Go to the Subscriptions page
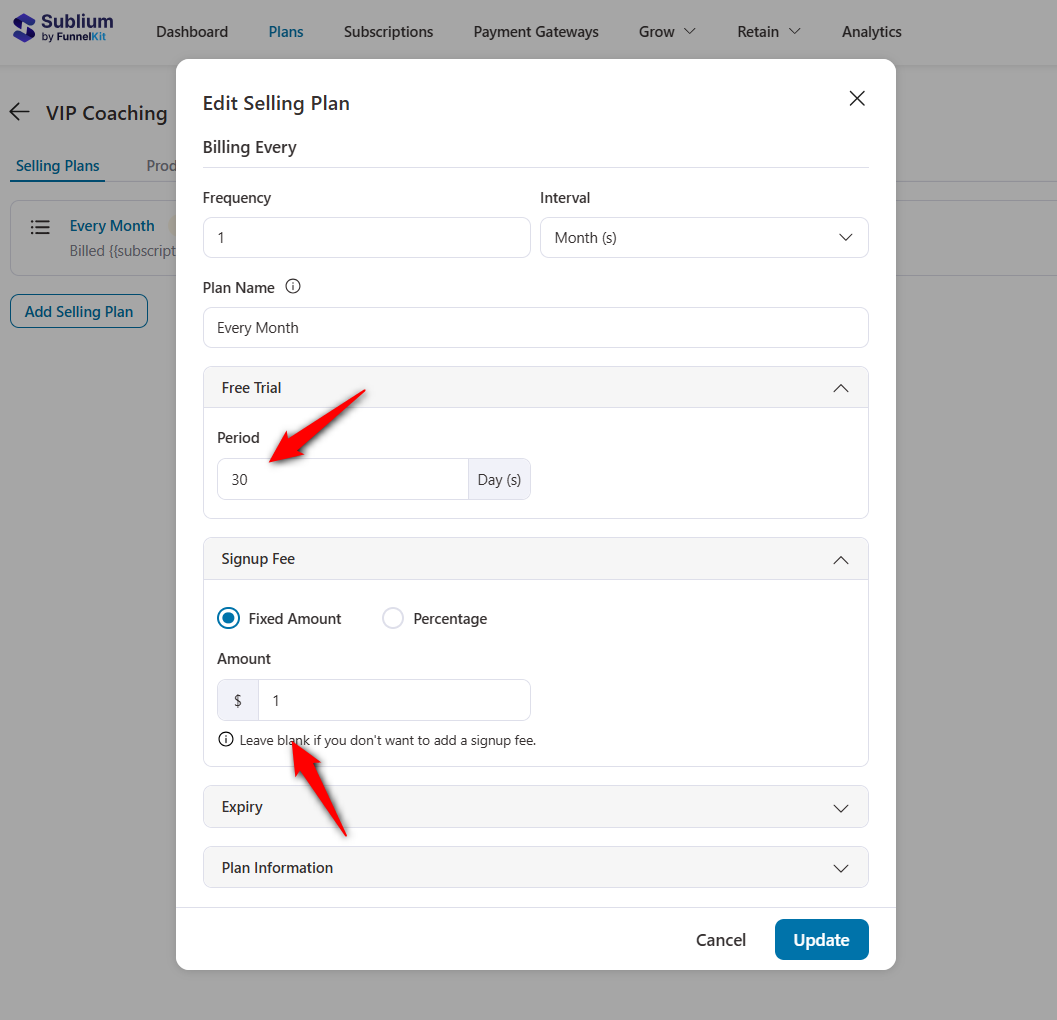The image size is (1057, 1020). (388, 31)
